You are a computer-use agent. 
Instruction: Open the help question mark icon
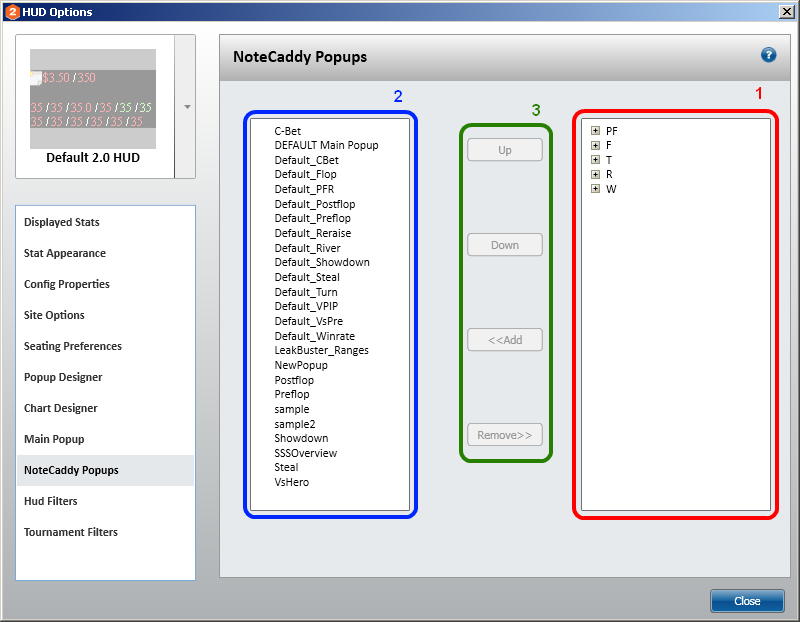click(x=768, y=55)
